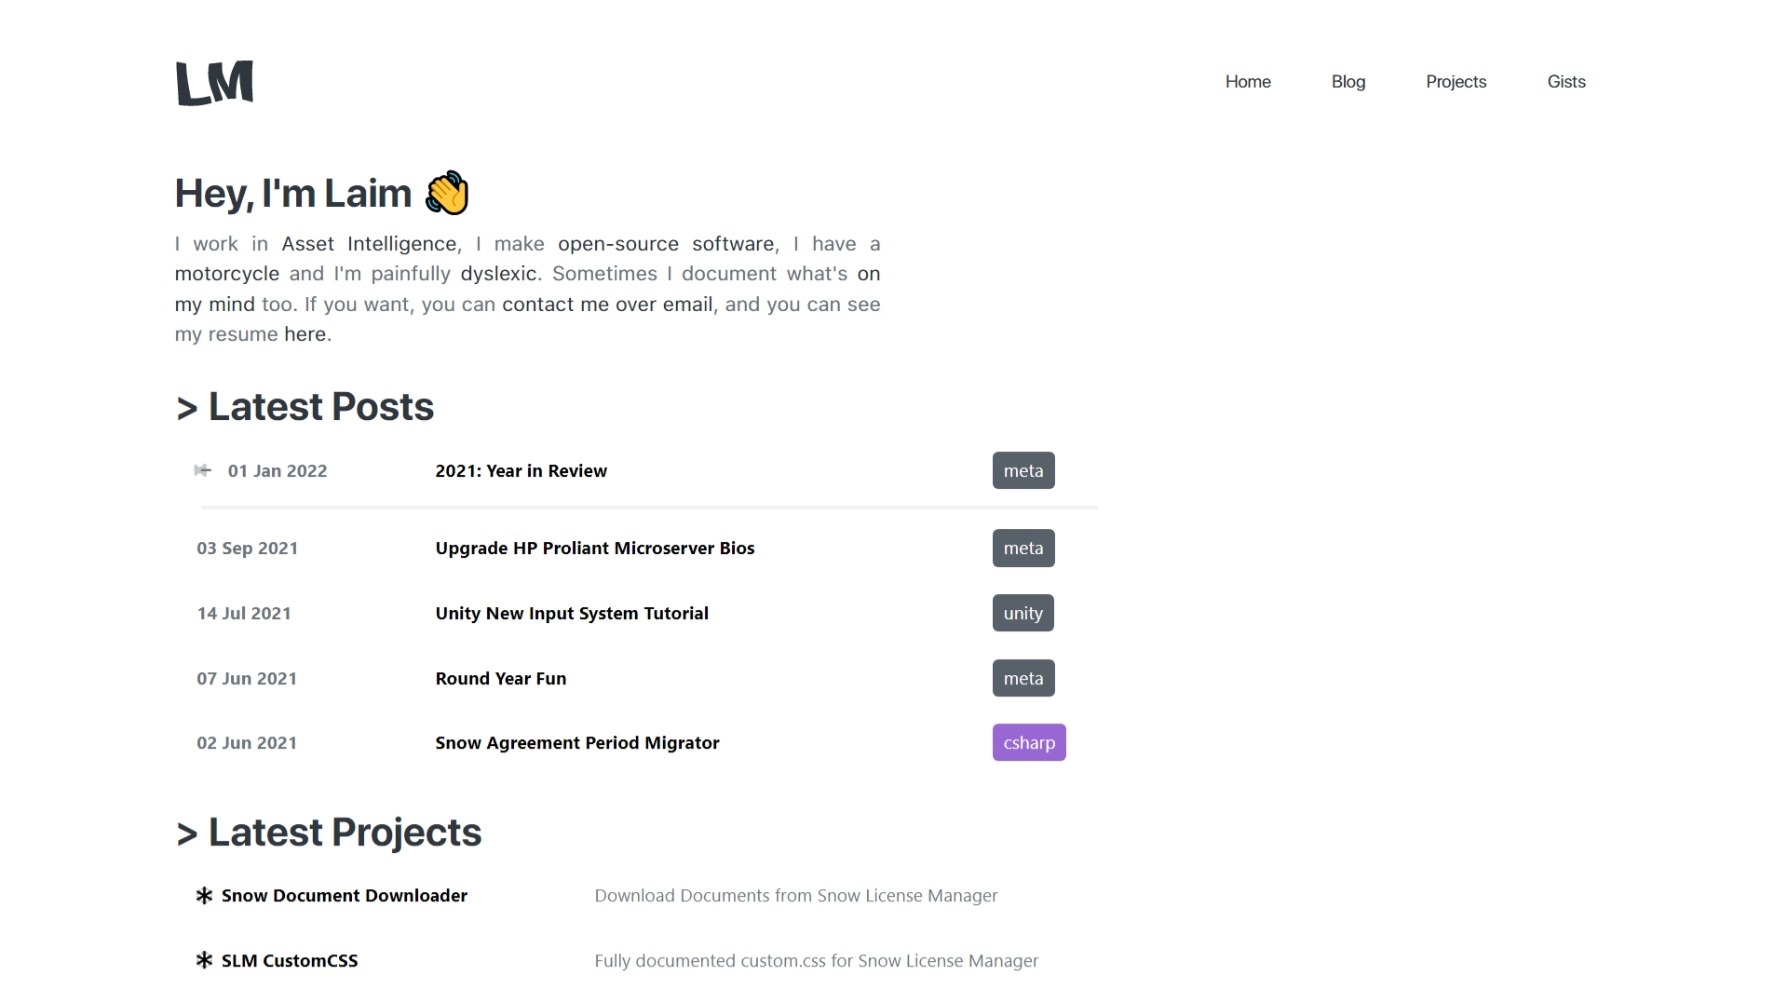The width and height of the screenshot is (1788, 998).
Task: Click the asterisk icon beside Snow Document Downloader
Action: tap(204, 896)
